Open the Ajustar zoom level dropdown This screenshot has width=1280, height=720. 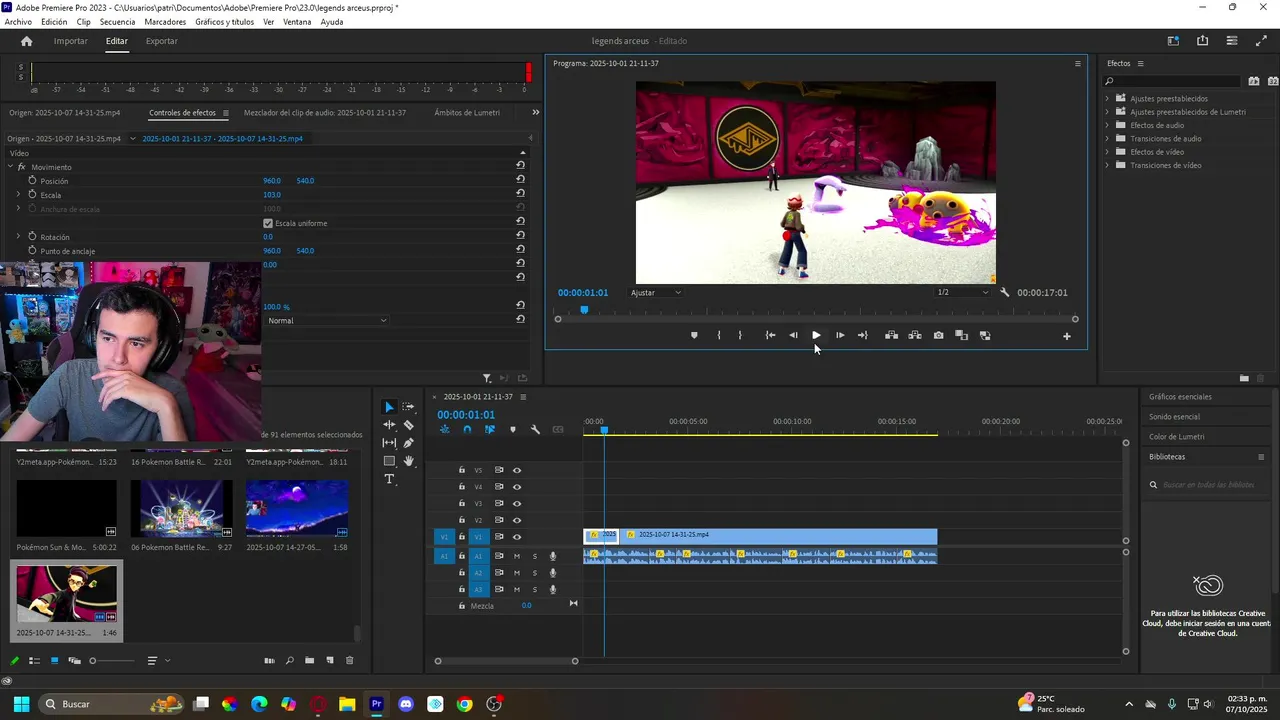tap(656, 293)
